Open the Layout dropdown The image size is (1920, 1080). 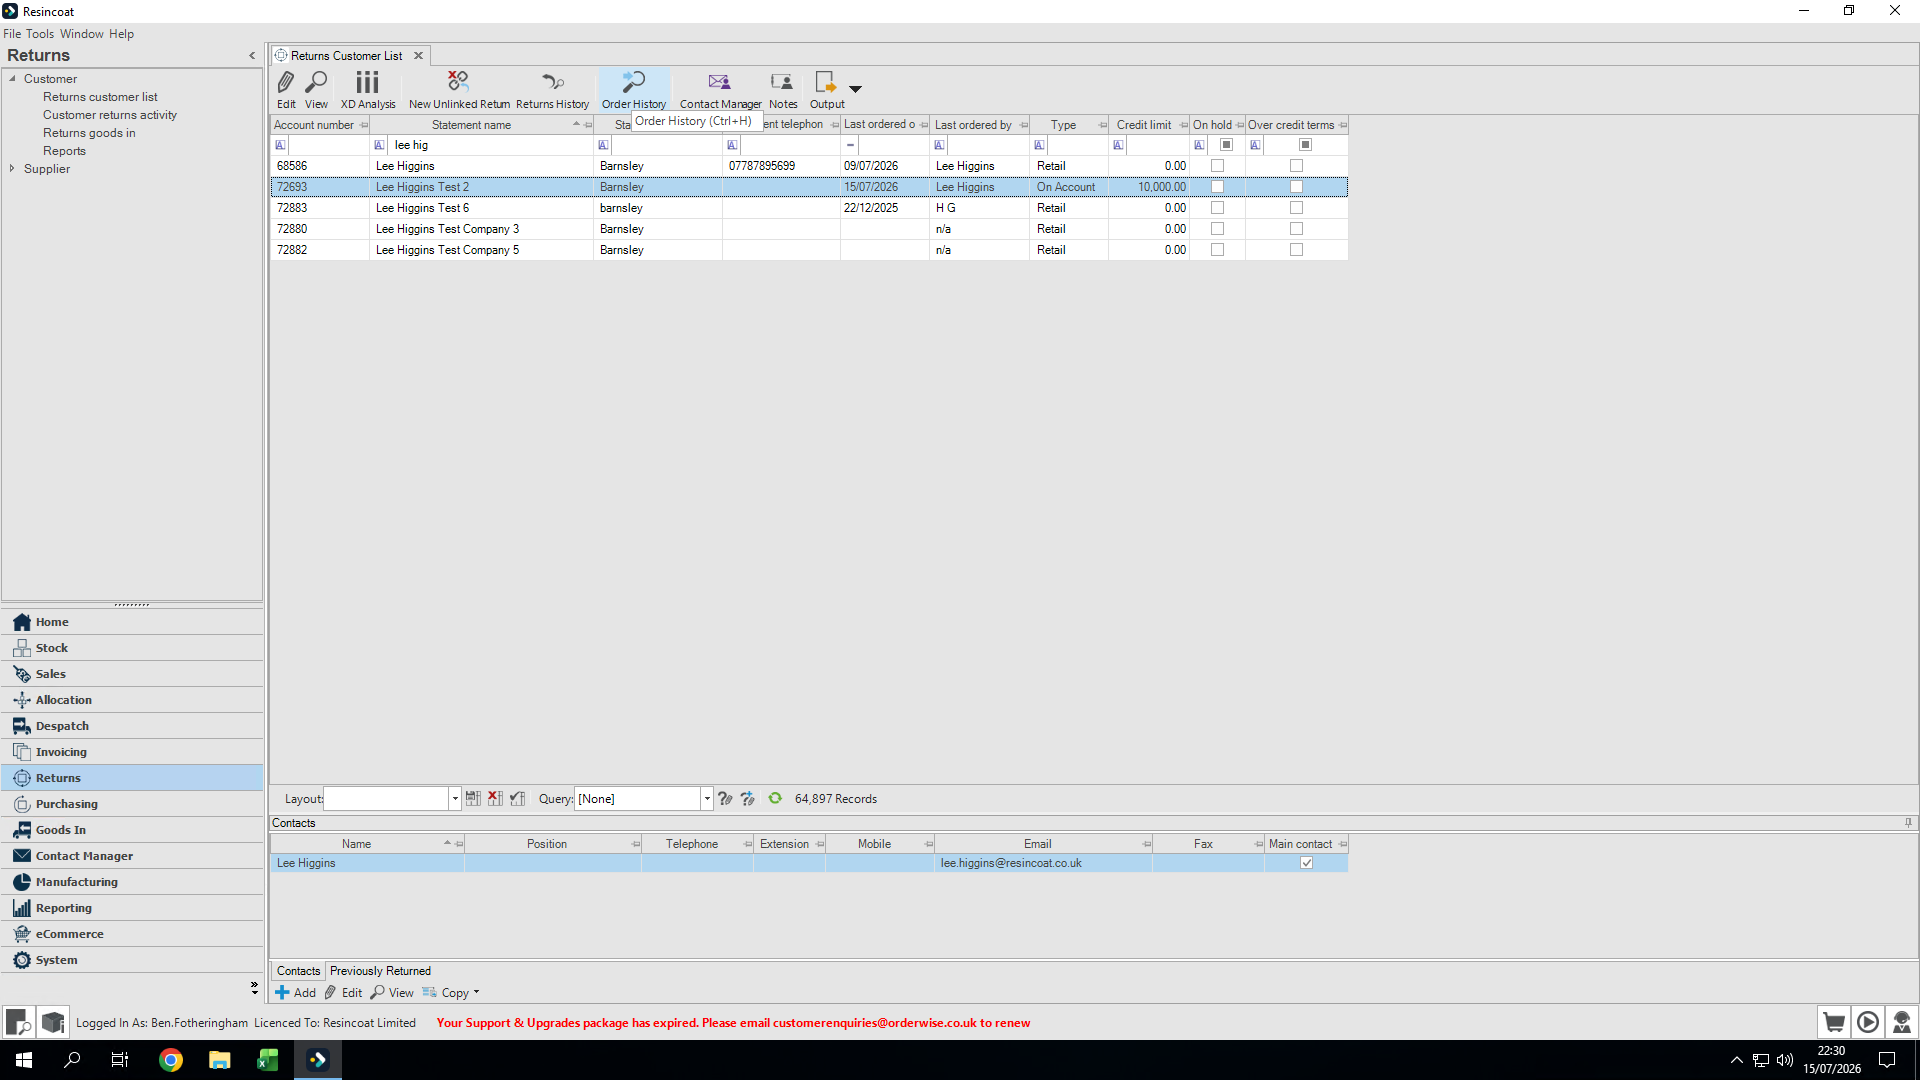pyautogui.click(x=455, y=798)
